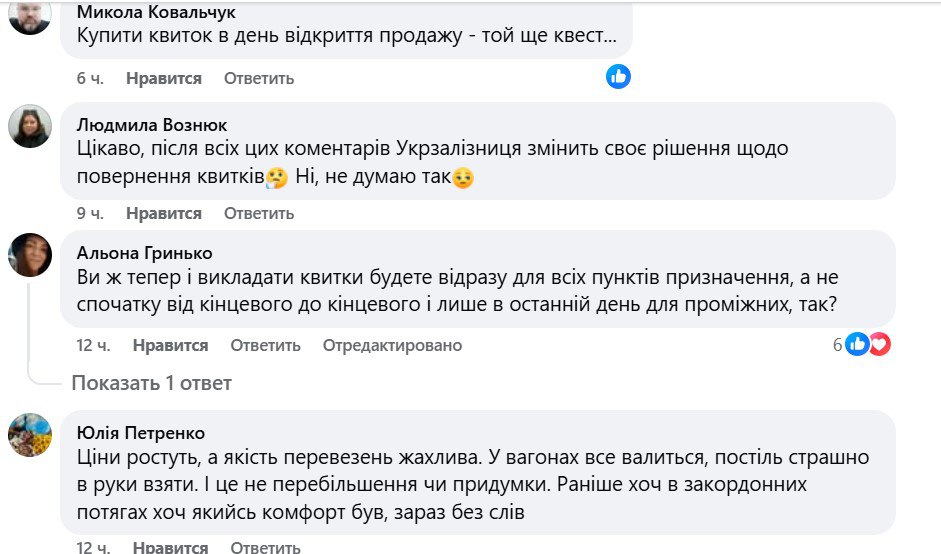View edit history via Отредактировано
941x554 pixels.
(392, 345)
